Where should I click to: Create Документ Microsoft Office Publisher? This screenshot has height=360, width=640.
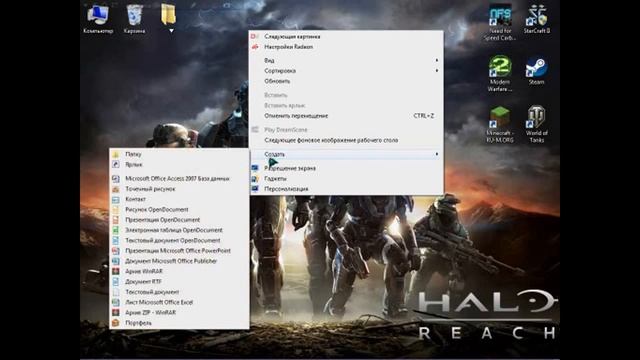[179, 261]
